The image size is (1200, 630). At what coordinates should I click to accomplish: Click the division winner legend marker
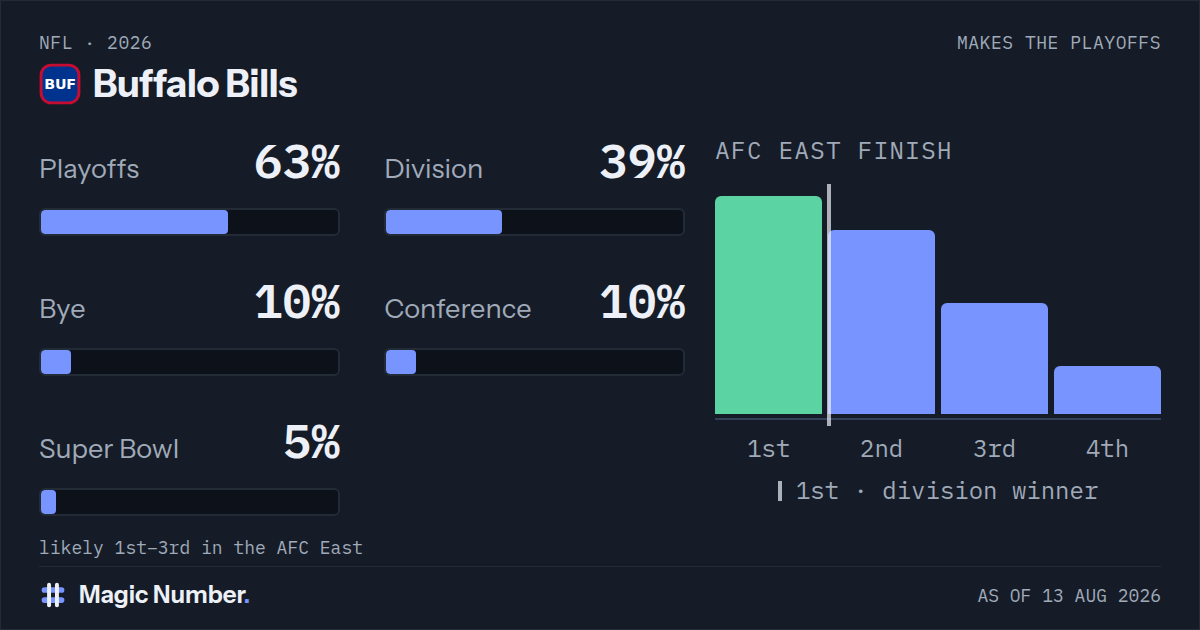[780, 491]
